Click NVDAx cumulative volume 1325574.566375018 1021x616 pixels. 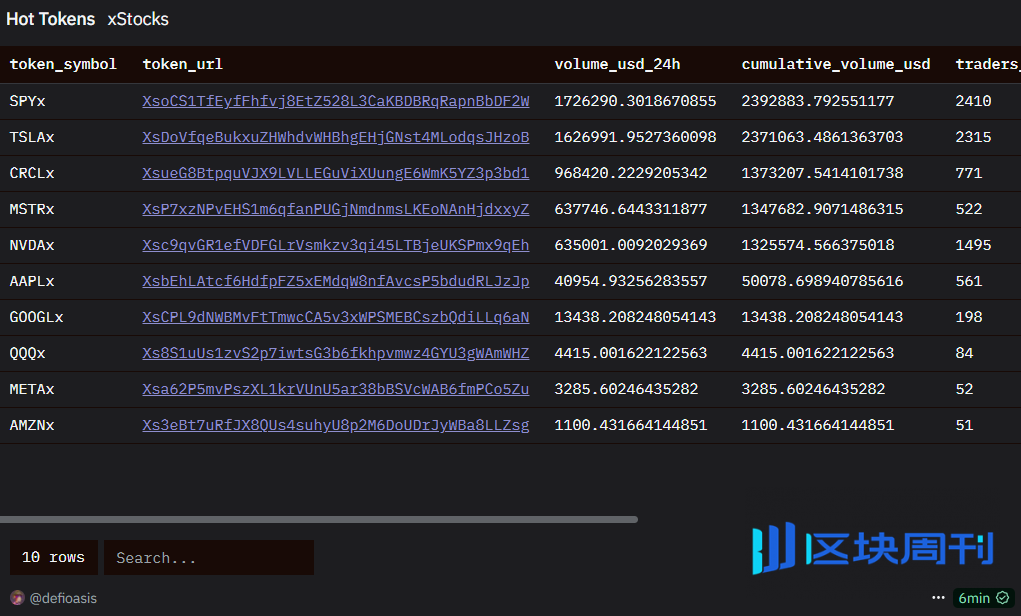pyautogui.click(x=818, y=245)
